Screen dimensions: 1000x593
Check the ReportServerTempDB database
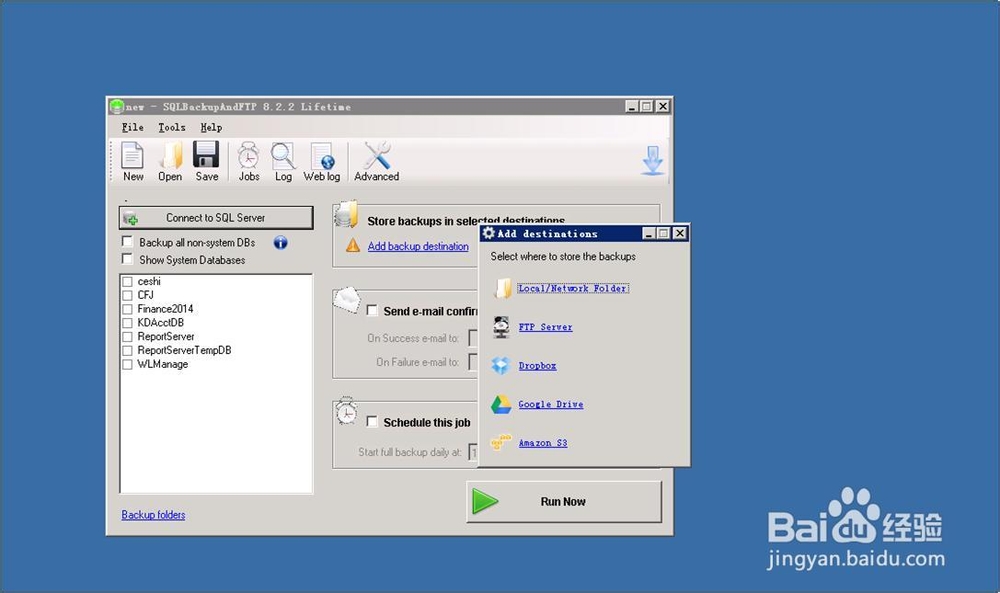tap(128, 351)
